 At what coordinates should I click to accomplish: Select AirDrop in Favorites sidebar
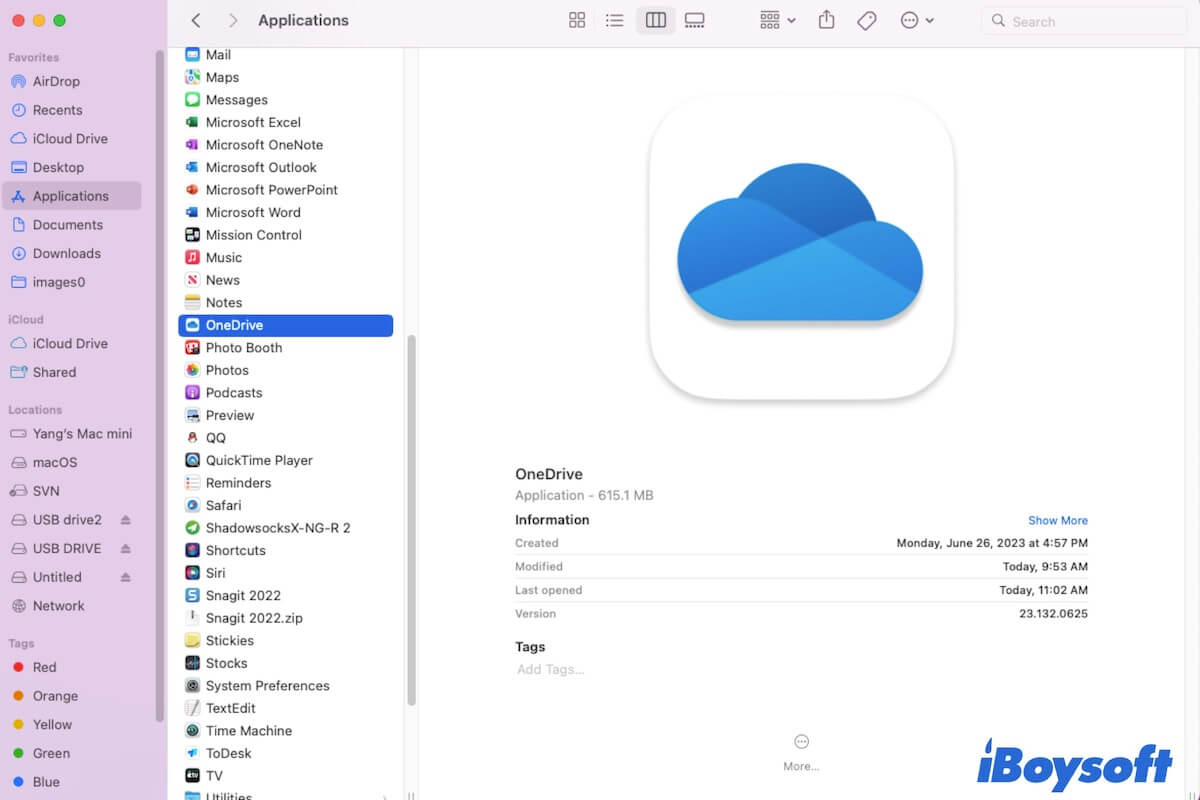pos(56,81)
